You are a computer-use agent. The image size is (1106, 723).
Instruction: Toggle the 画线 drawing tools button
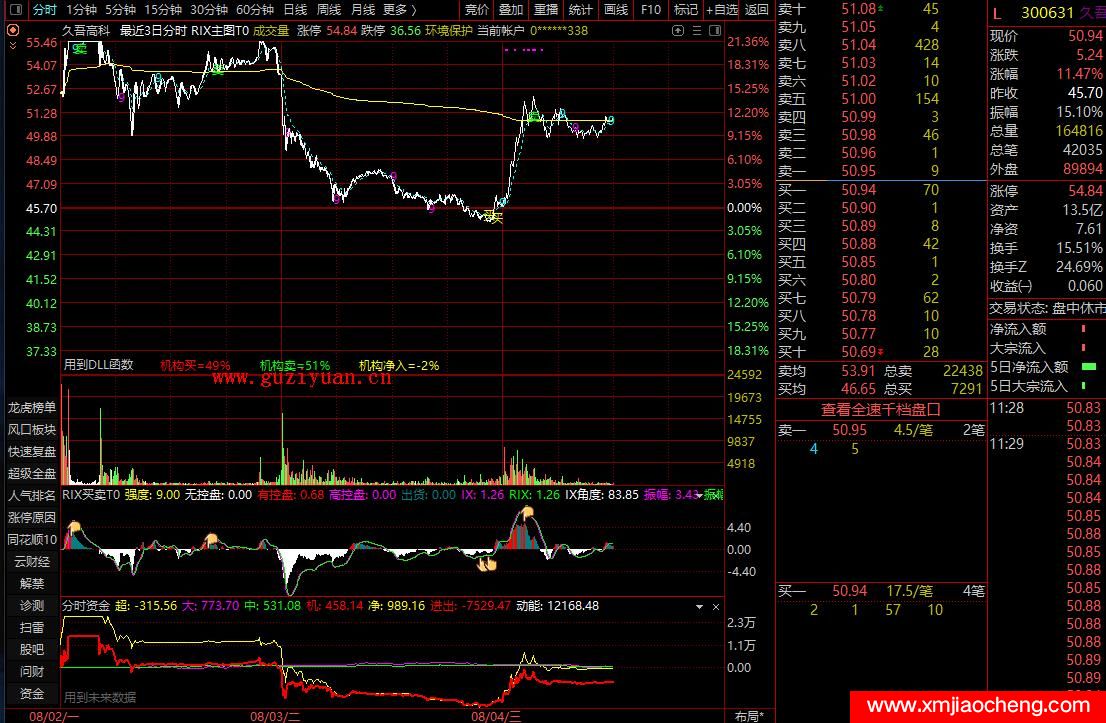tap(616, 9)
